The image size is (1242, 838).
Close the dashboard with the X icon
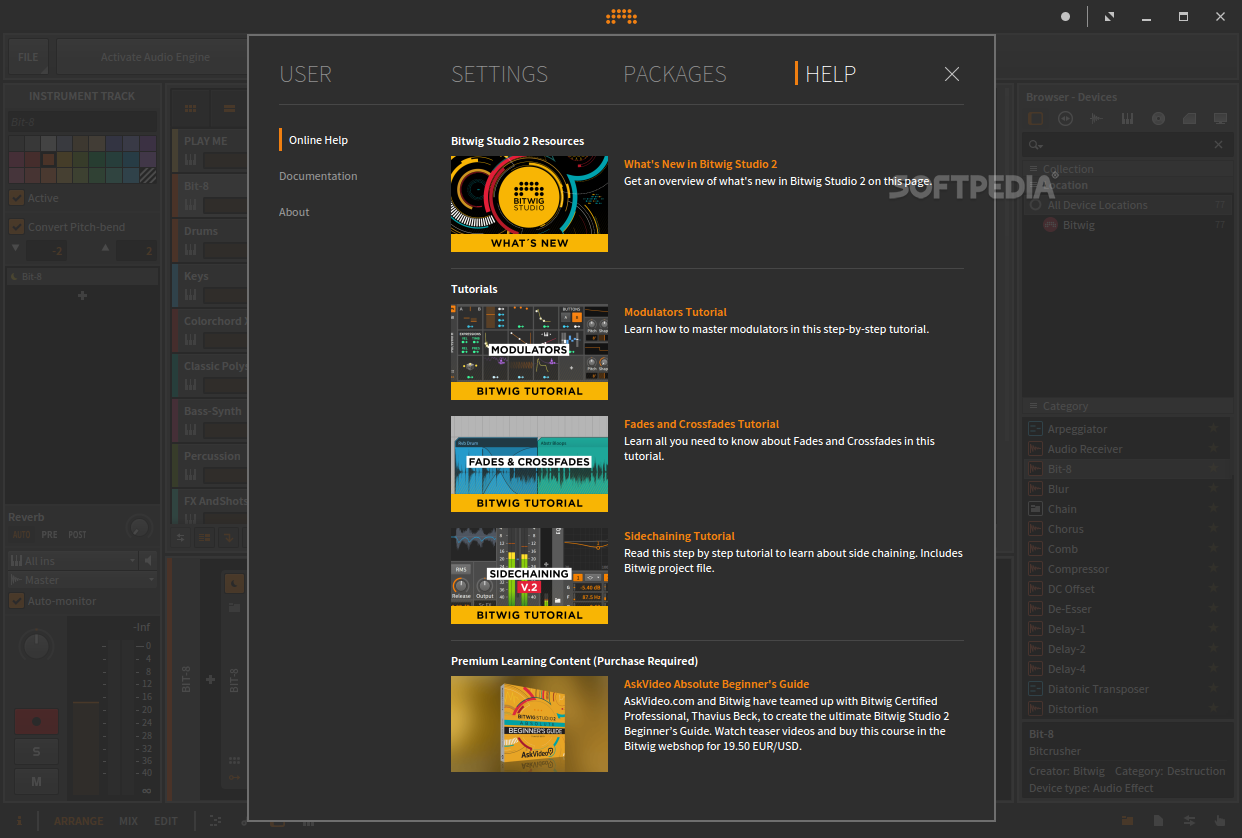952,74
